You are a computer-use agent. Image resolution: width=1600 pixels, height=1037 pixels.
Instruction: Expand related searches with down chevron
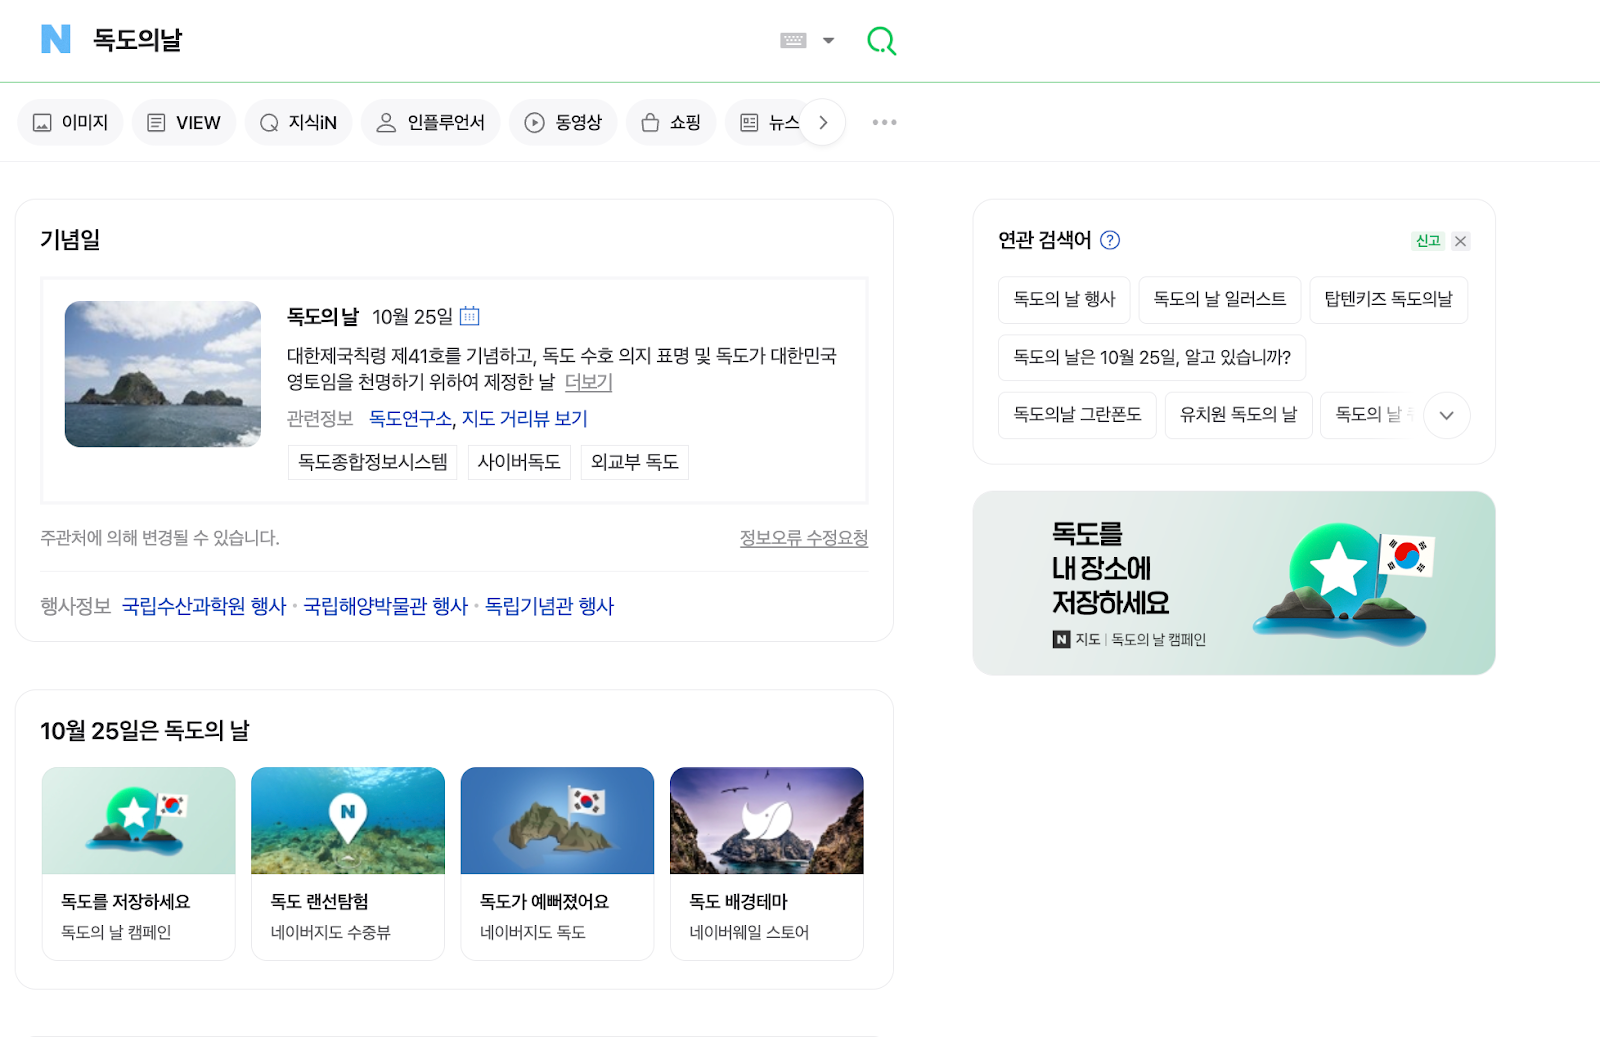click(1446, 415)
